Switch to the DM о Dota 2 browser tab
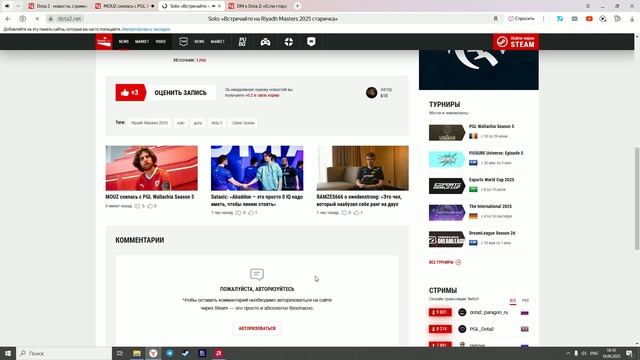 click(x=258, y=6)
